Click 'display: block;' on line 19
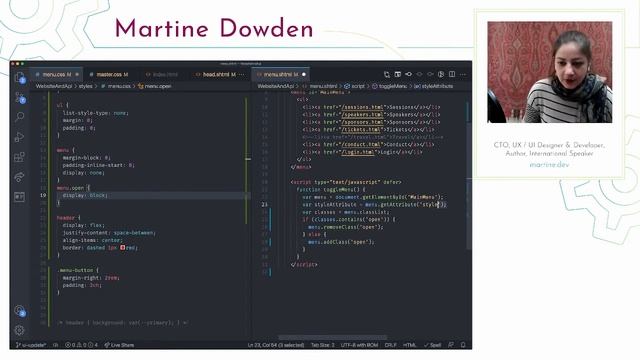Image resolution: width=640 pixels, height=360 pixels. click(85, 195)
